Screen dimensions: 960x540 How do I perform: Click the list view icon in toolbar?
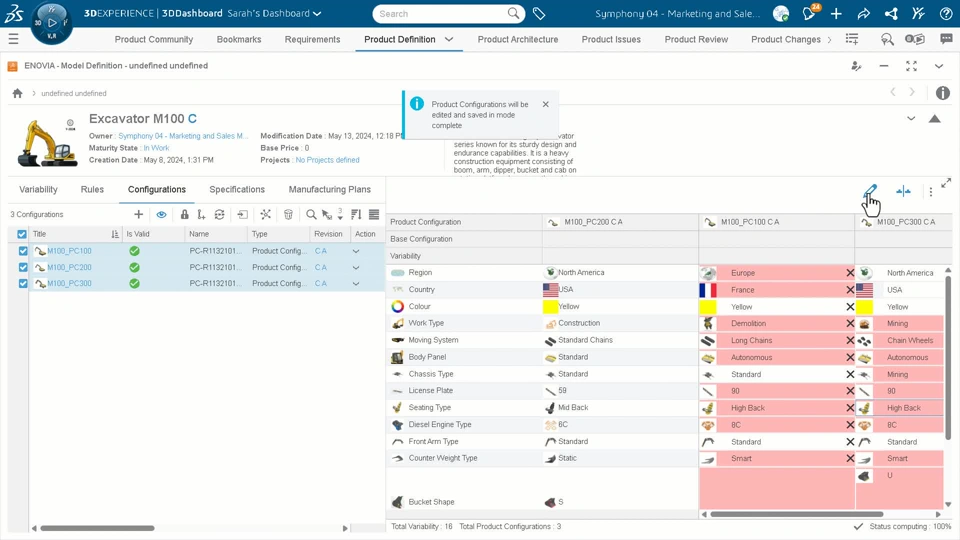[374, 214]
